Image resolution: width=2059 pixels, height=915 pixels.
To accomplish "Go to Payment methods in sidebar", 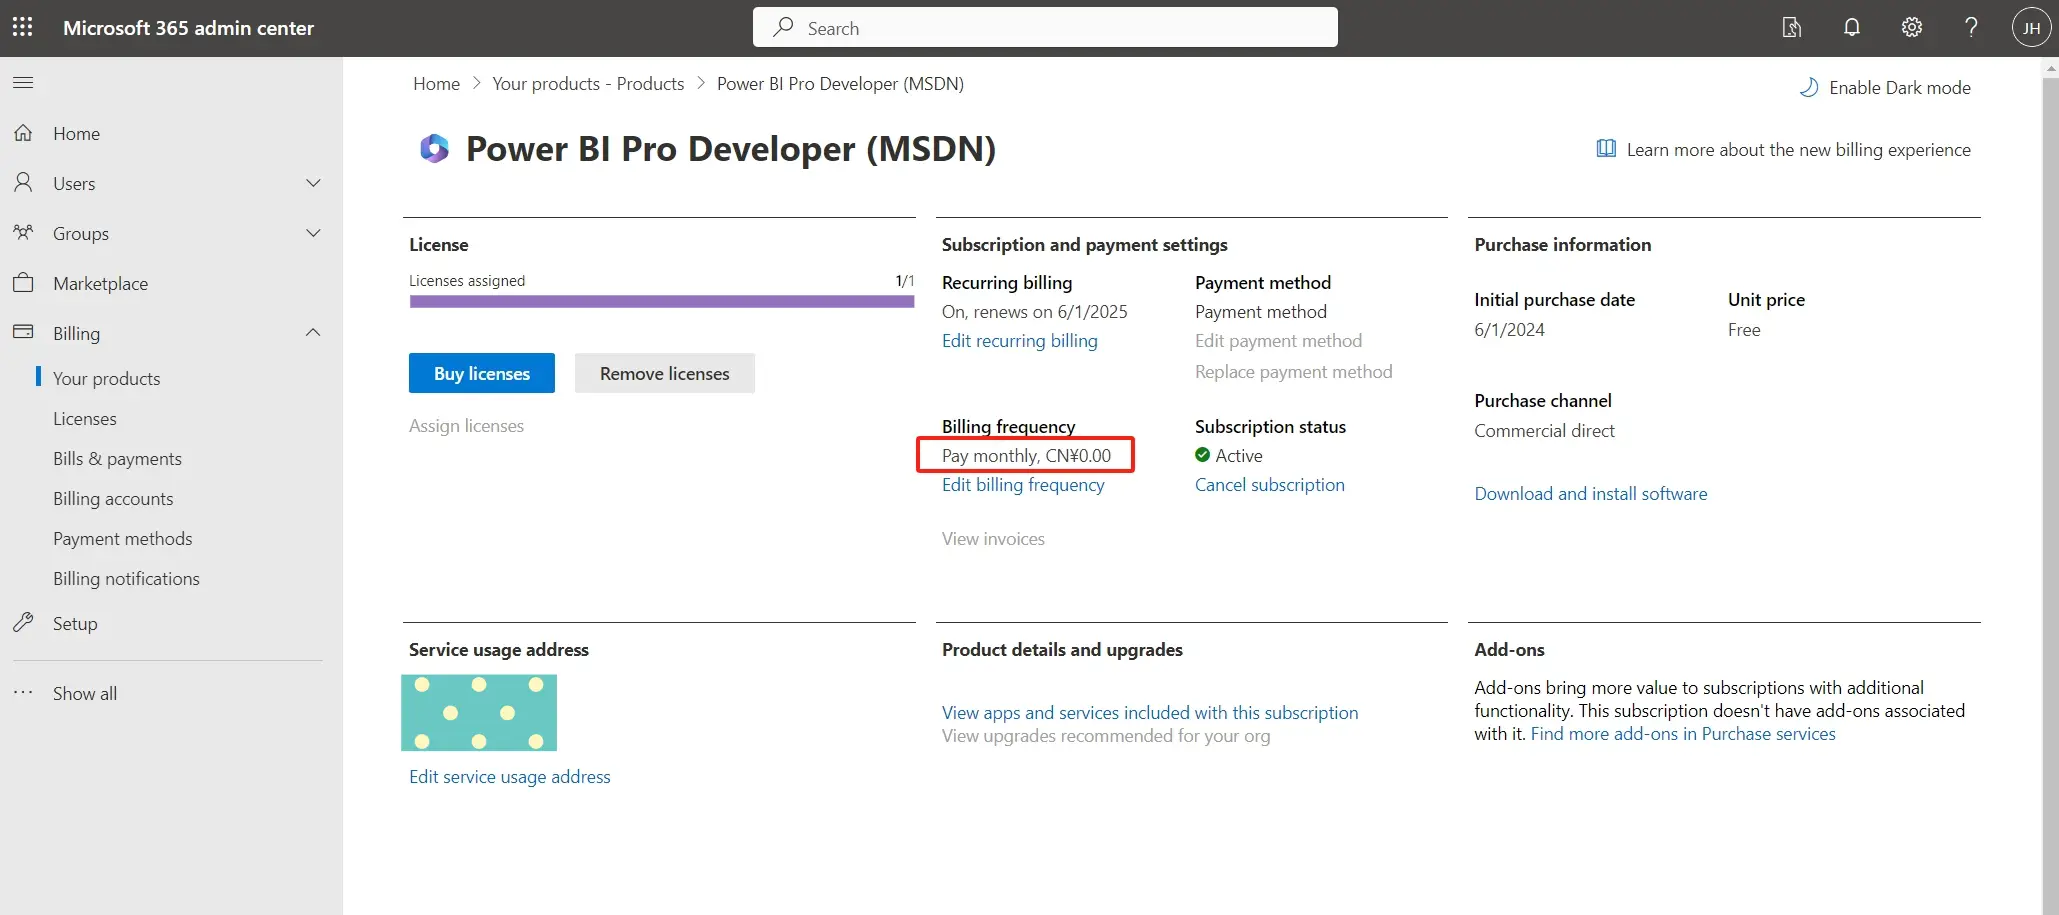I will (x=122, y=539).
